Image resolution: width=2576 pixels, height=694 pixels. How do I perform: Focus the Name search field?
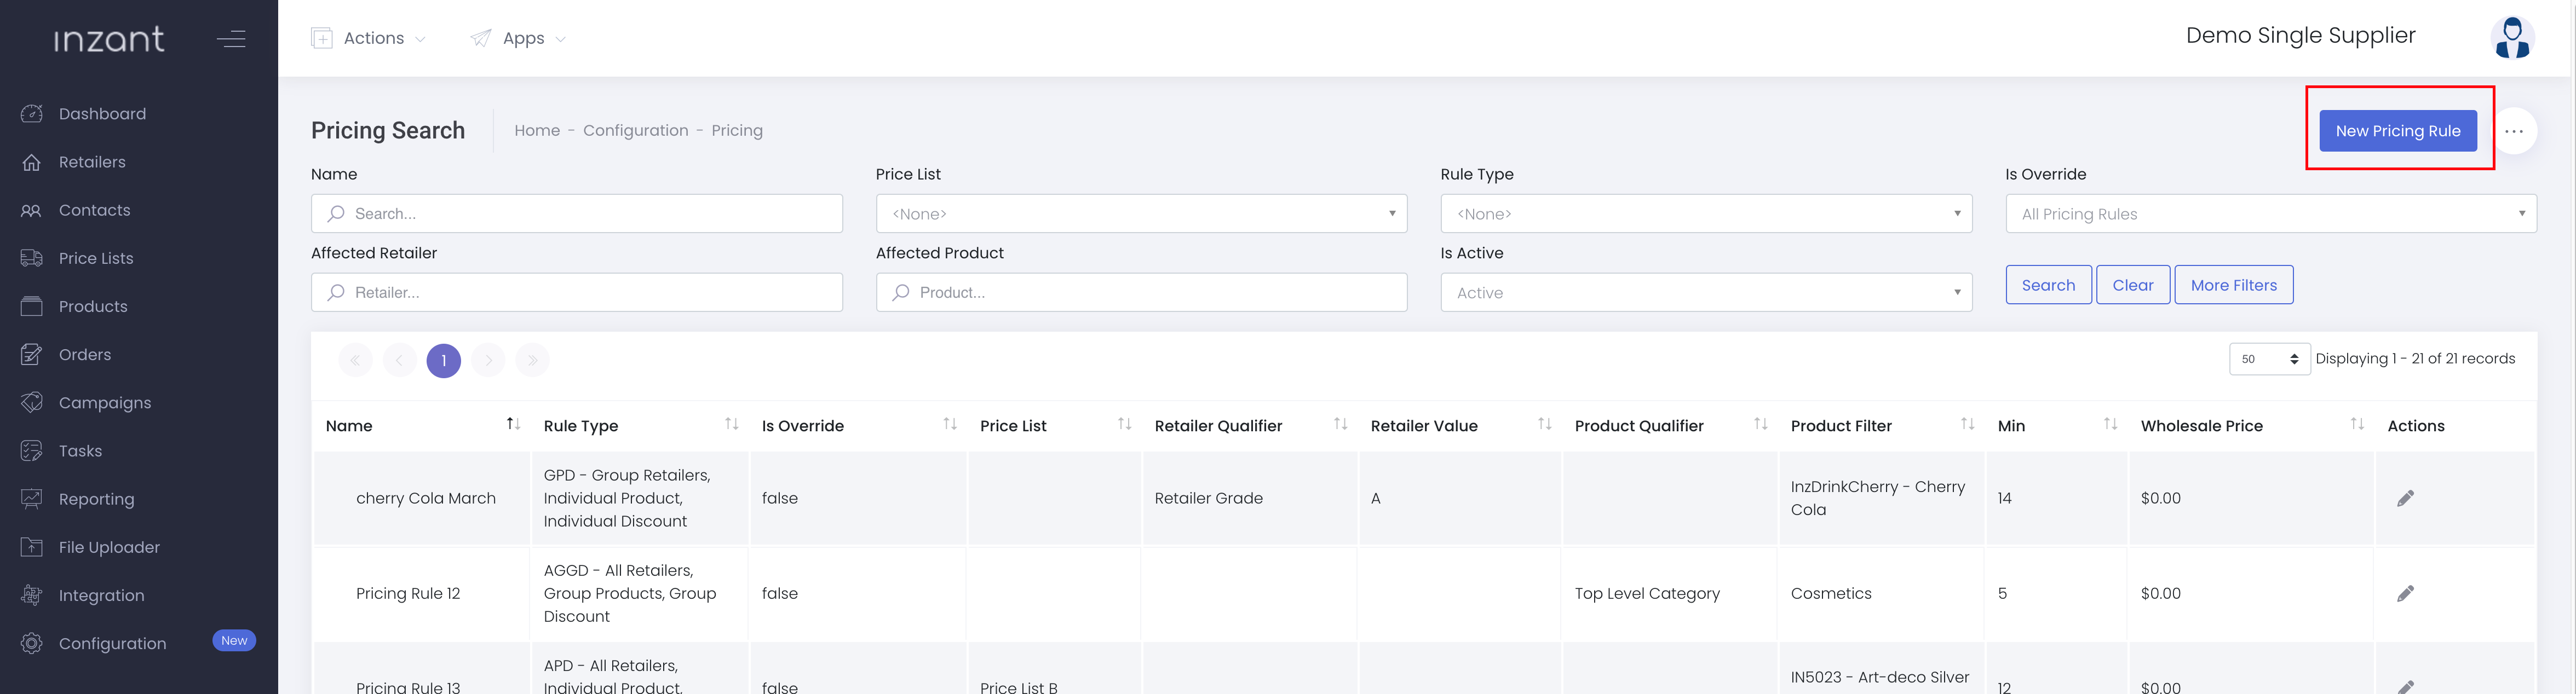[577, 214]
